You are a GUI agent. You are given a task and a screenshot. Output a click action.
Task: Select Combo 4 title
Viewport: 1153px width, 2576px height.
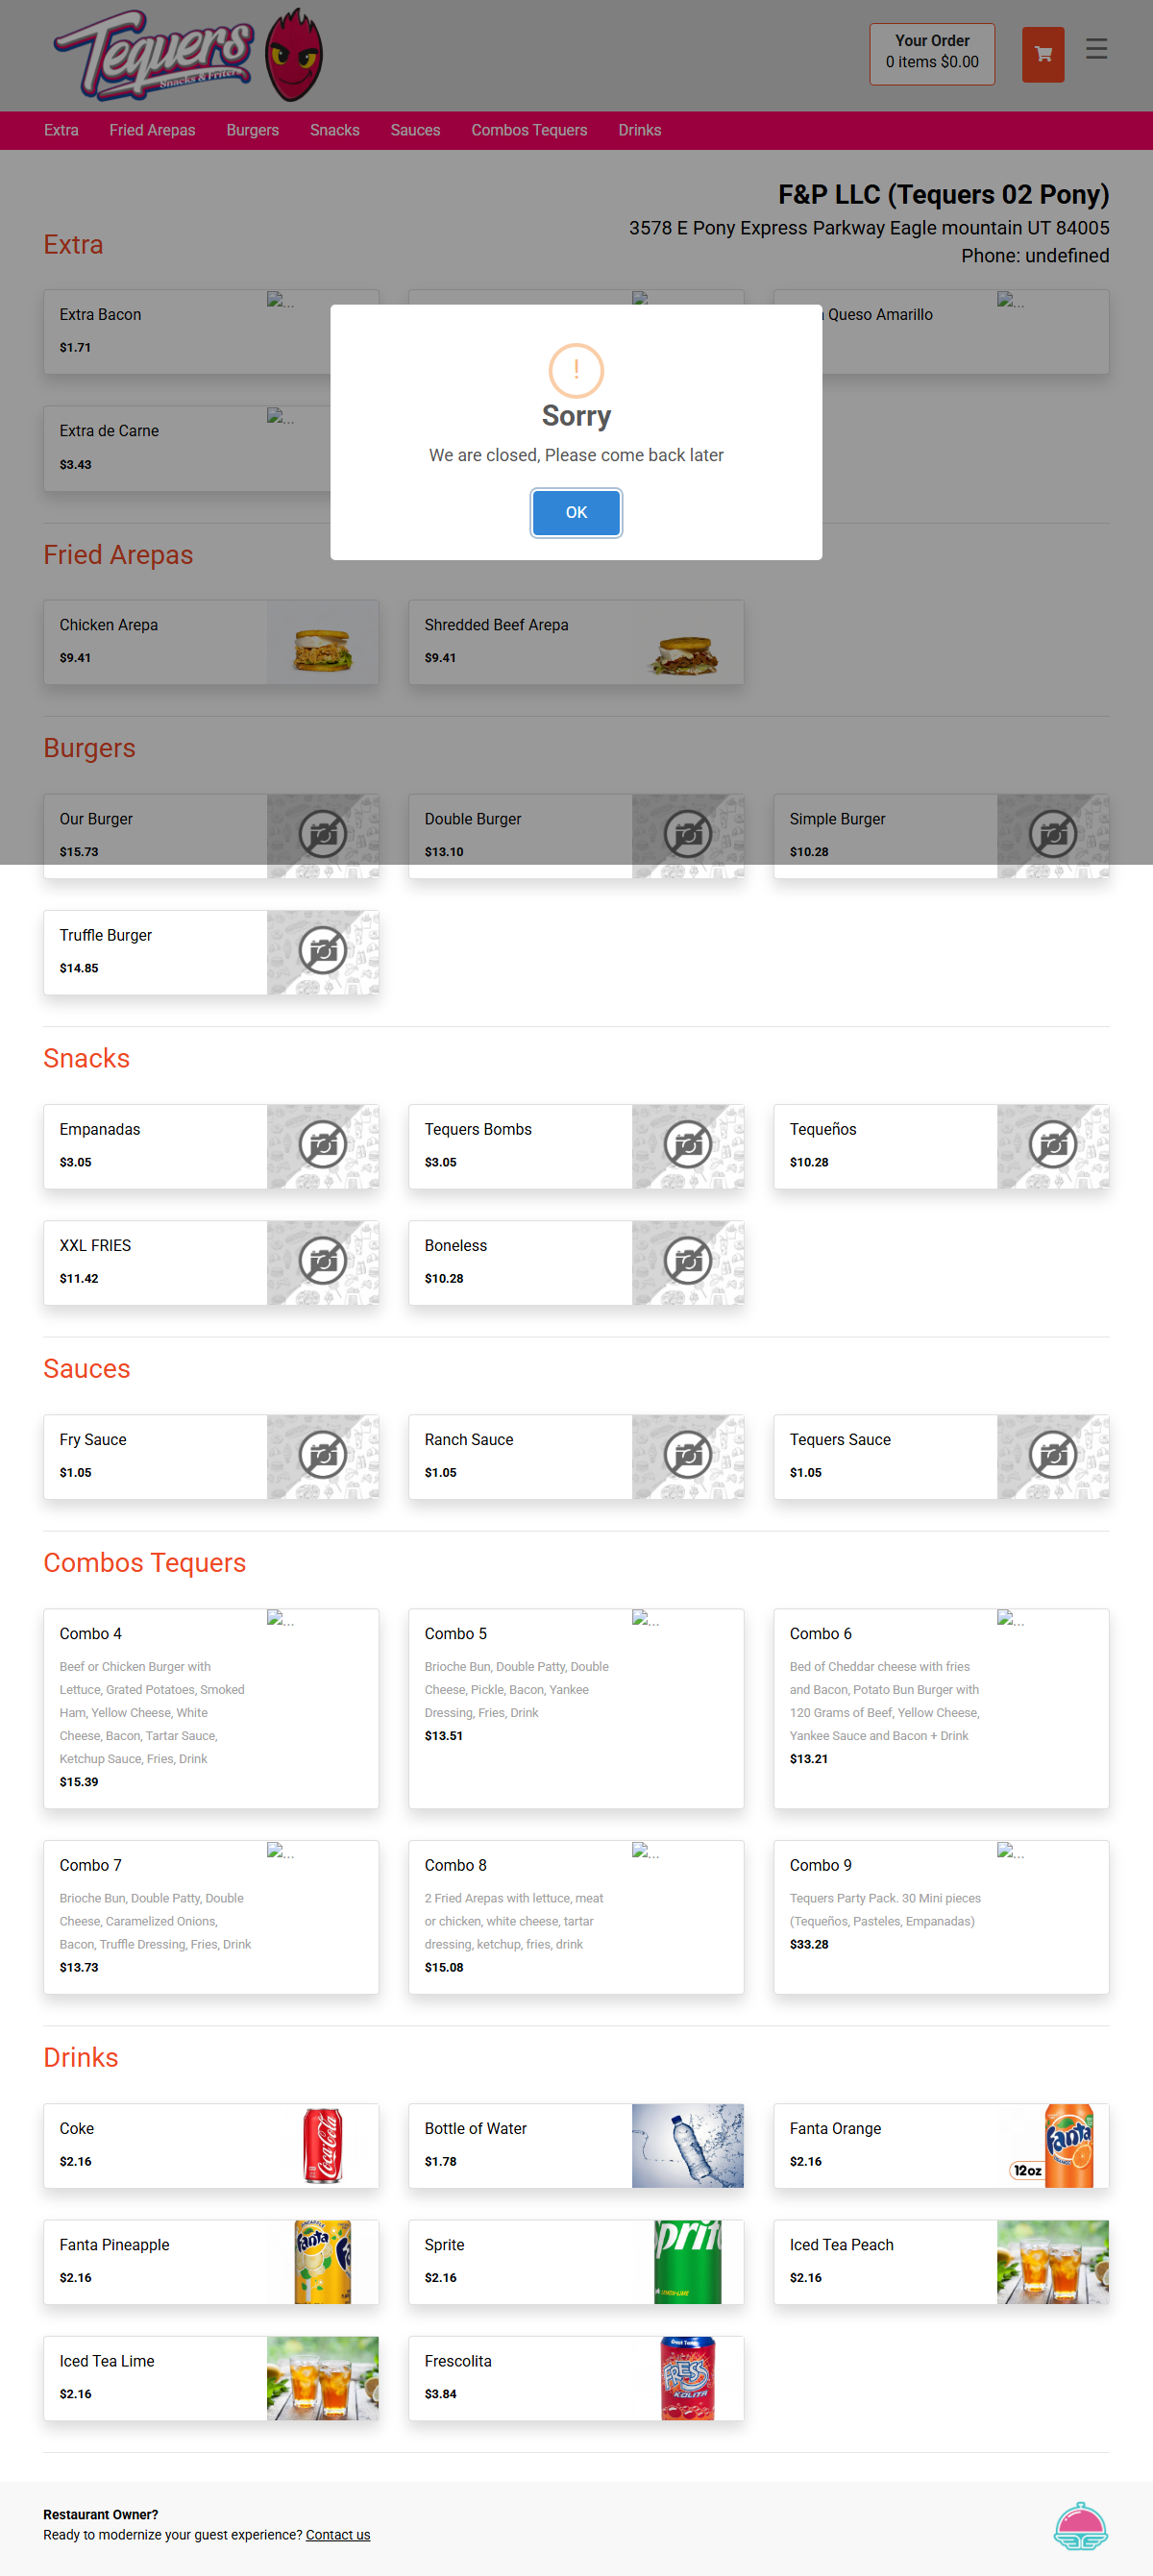90,1633
